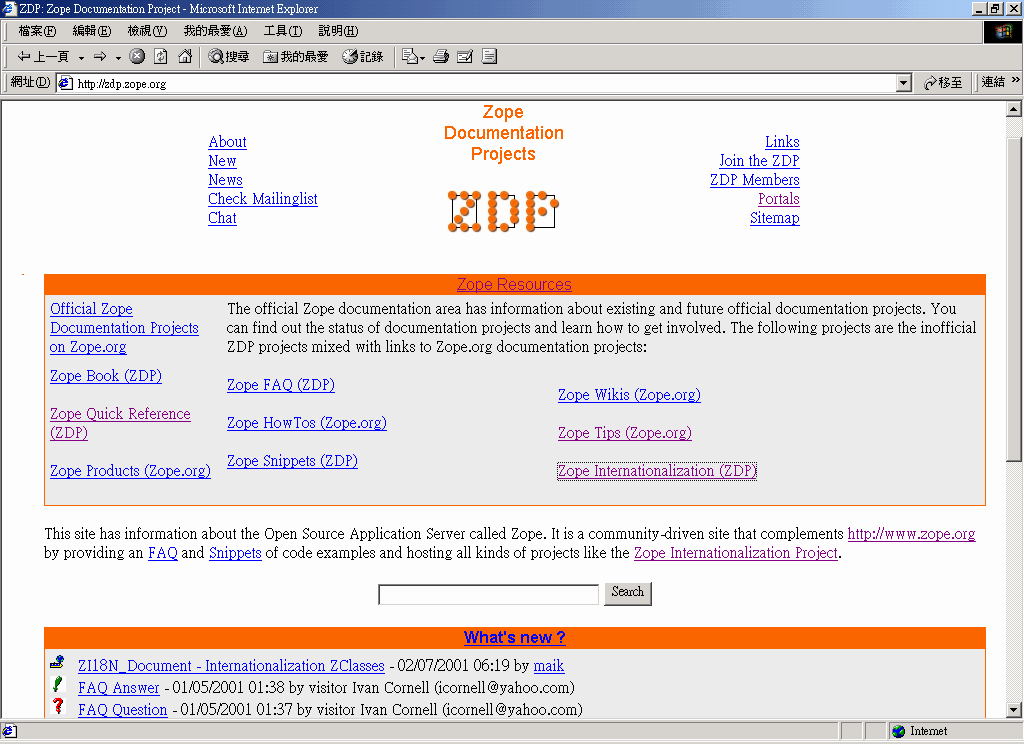Go back using the 上一頁 button
The width and height of the screenshot is (1024, 744).
pyautogui.click(x=42, y=57)
